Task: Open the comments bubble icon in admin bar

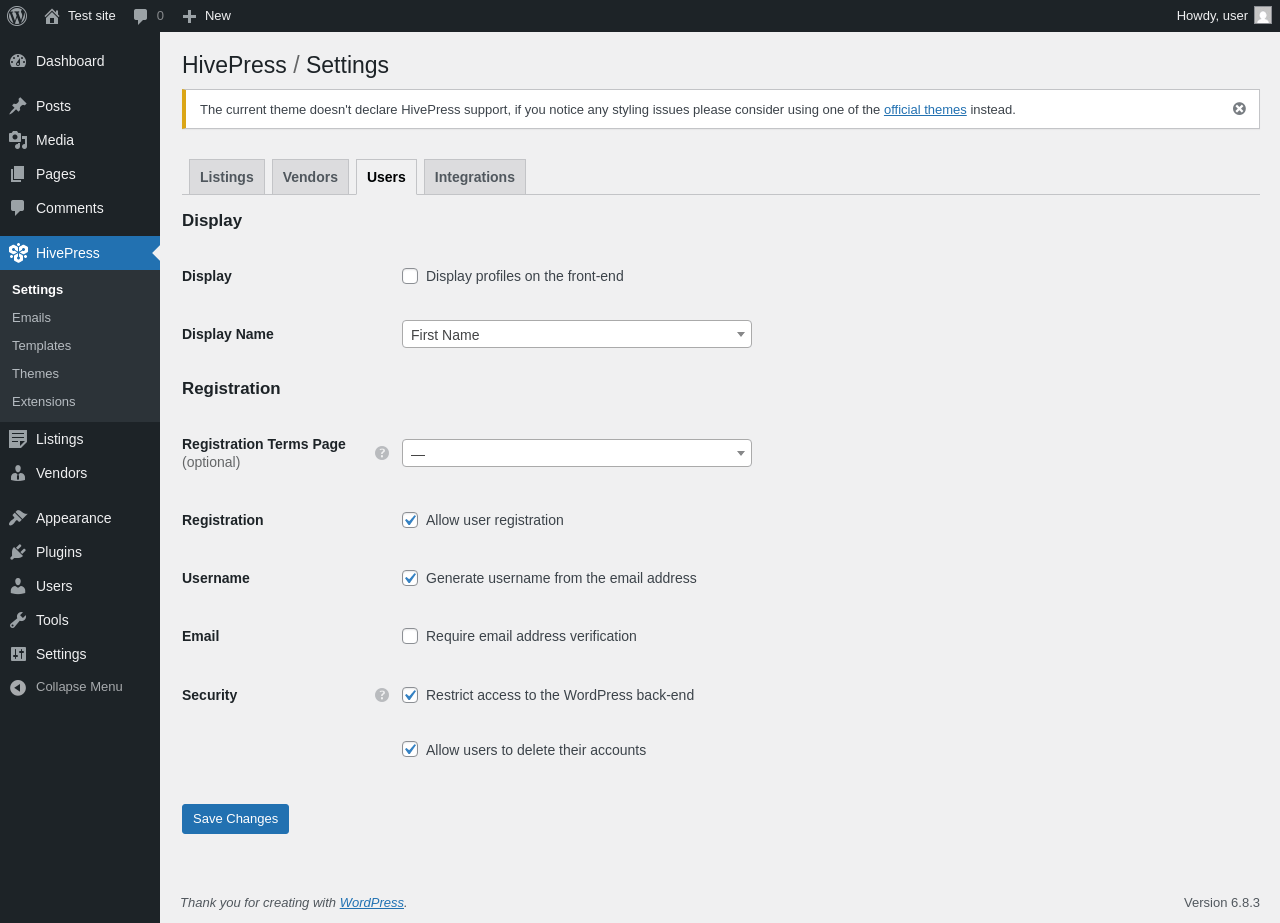Action: [x=141, y=16]
